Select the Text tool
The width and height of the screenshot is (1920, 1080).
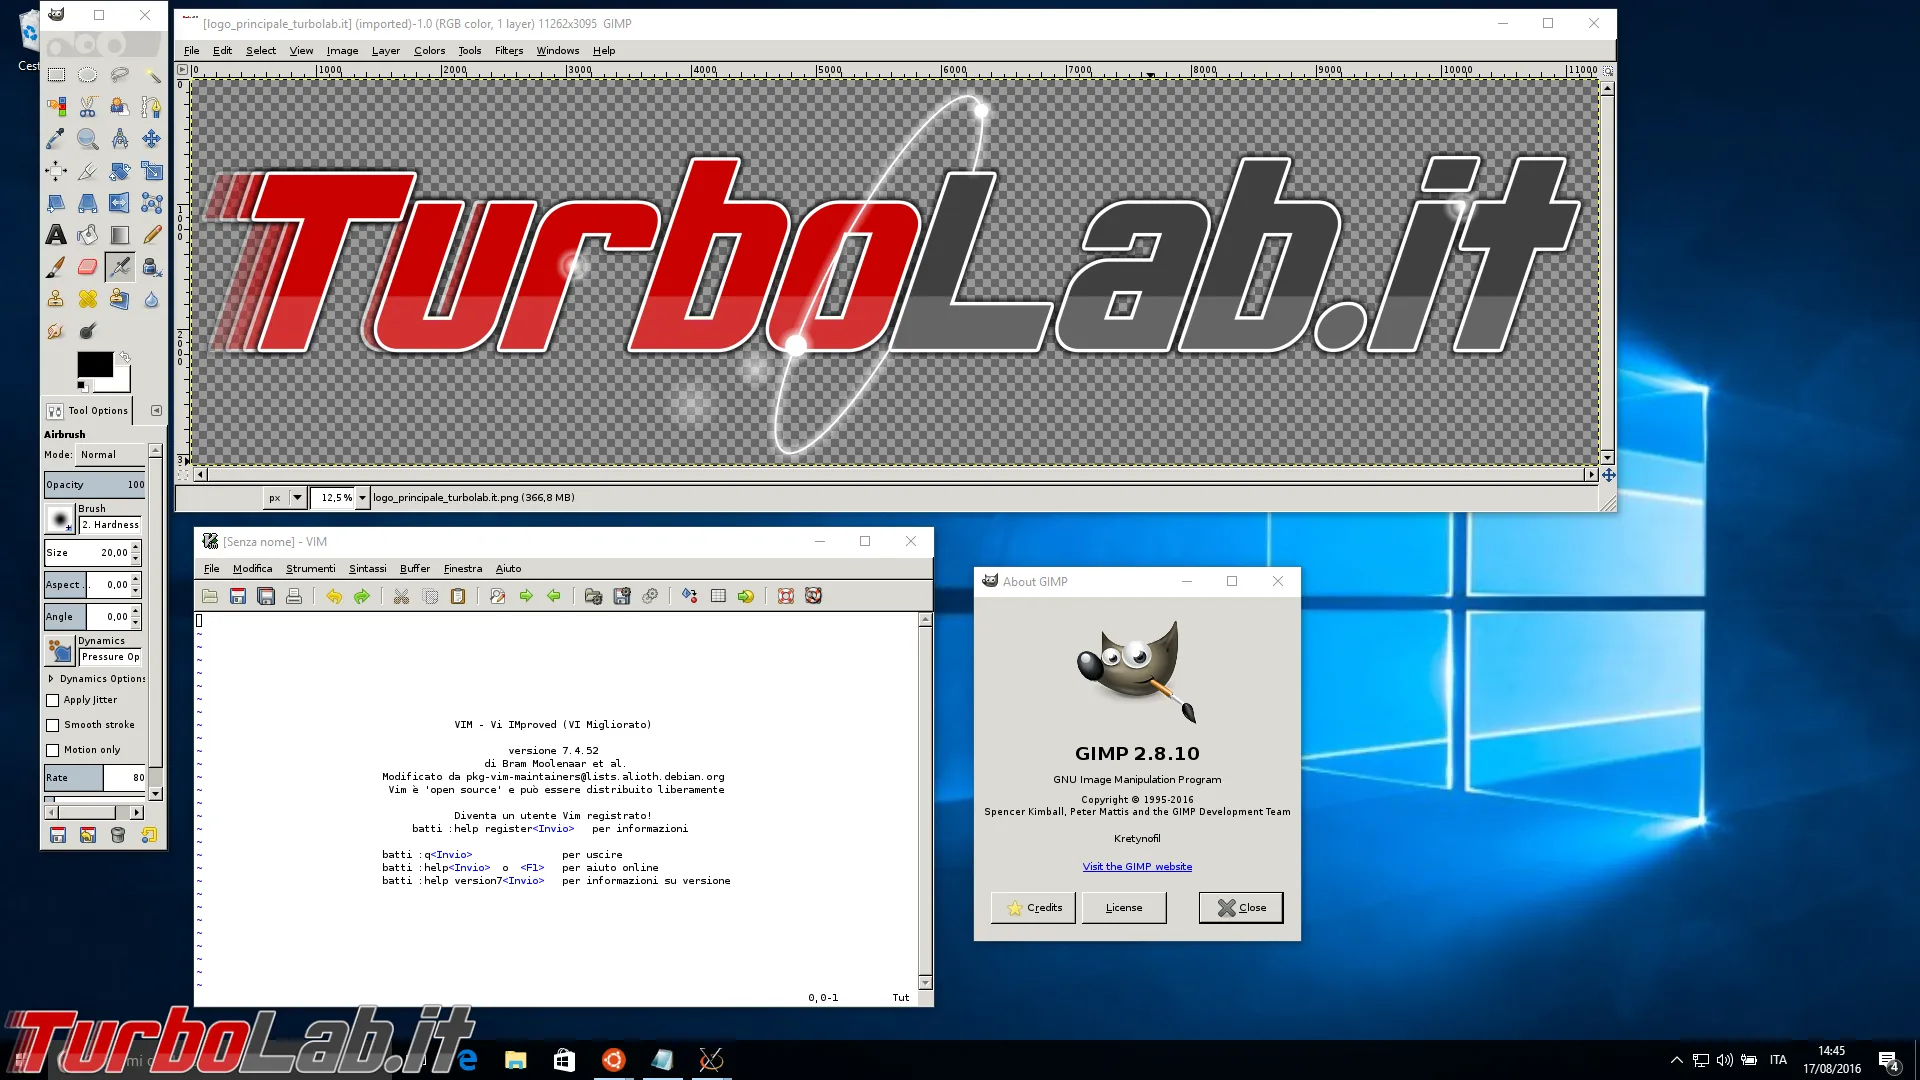click(x=56, y=235)
